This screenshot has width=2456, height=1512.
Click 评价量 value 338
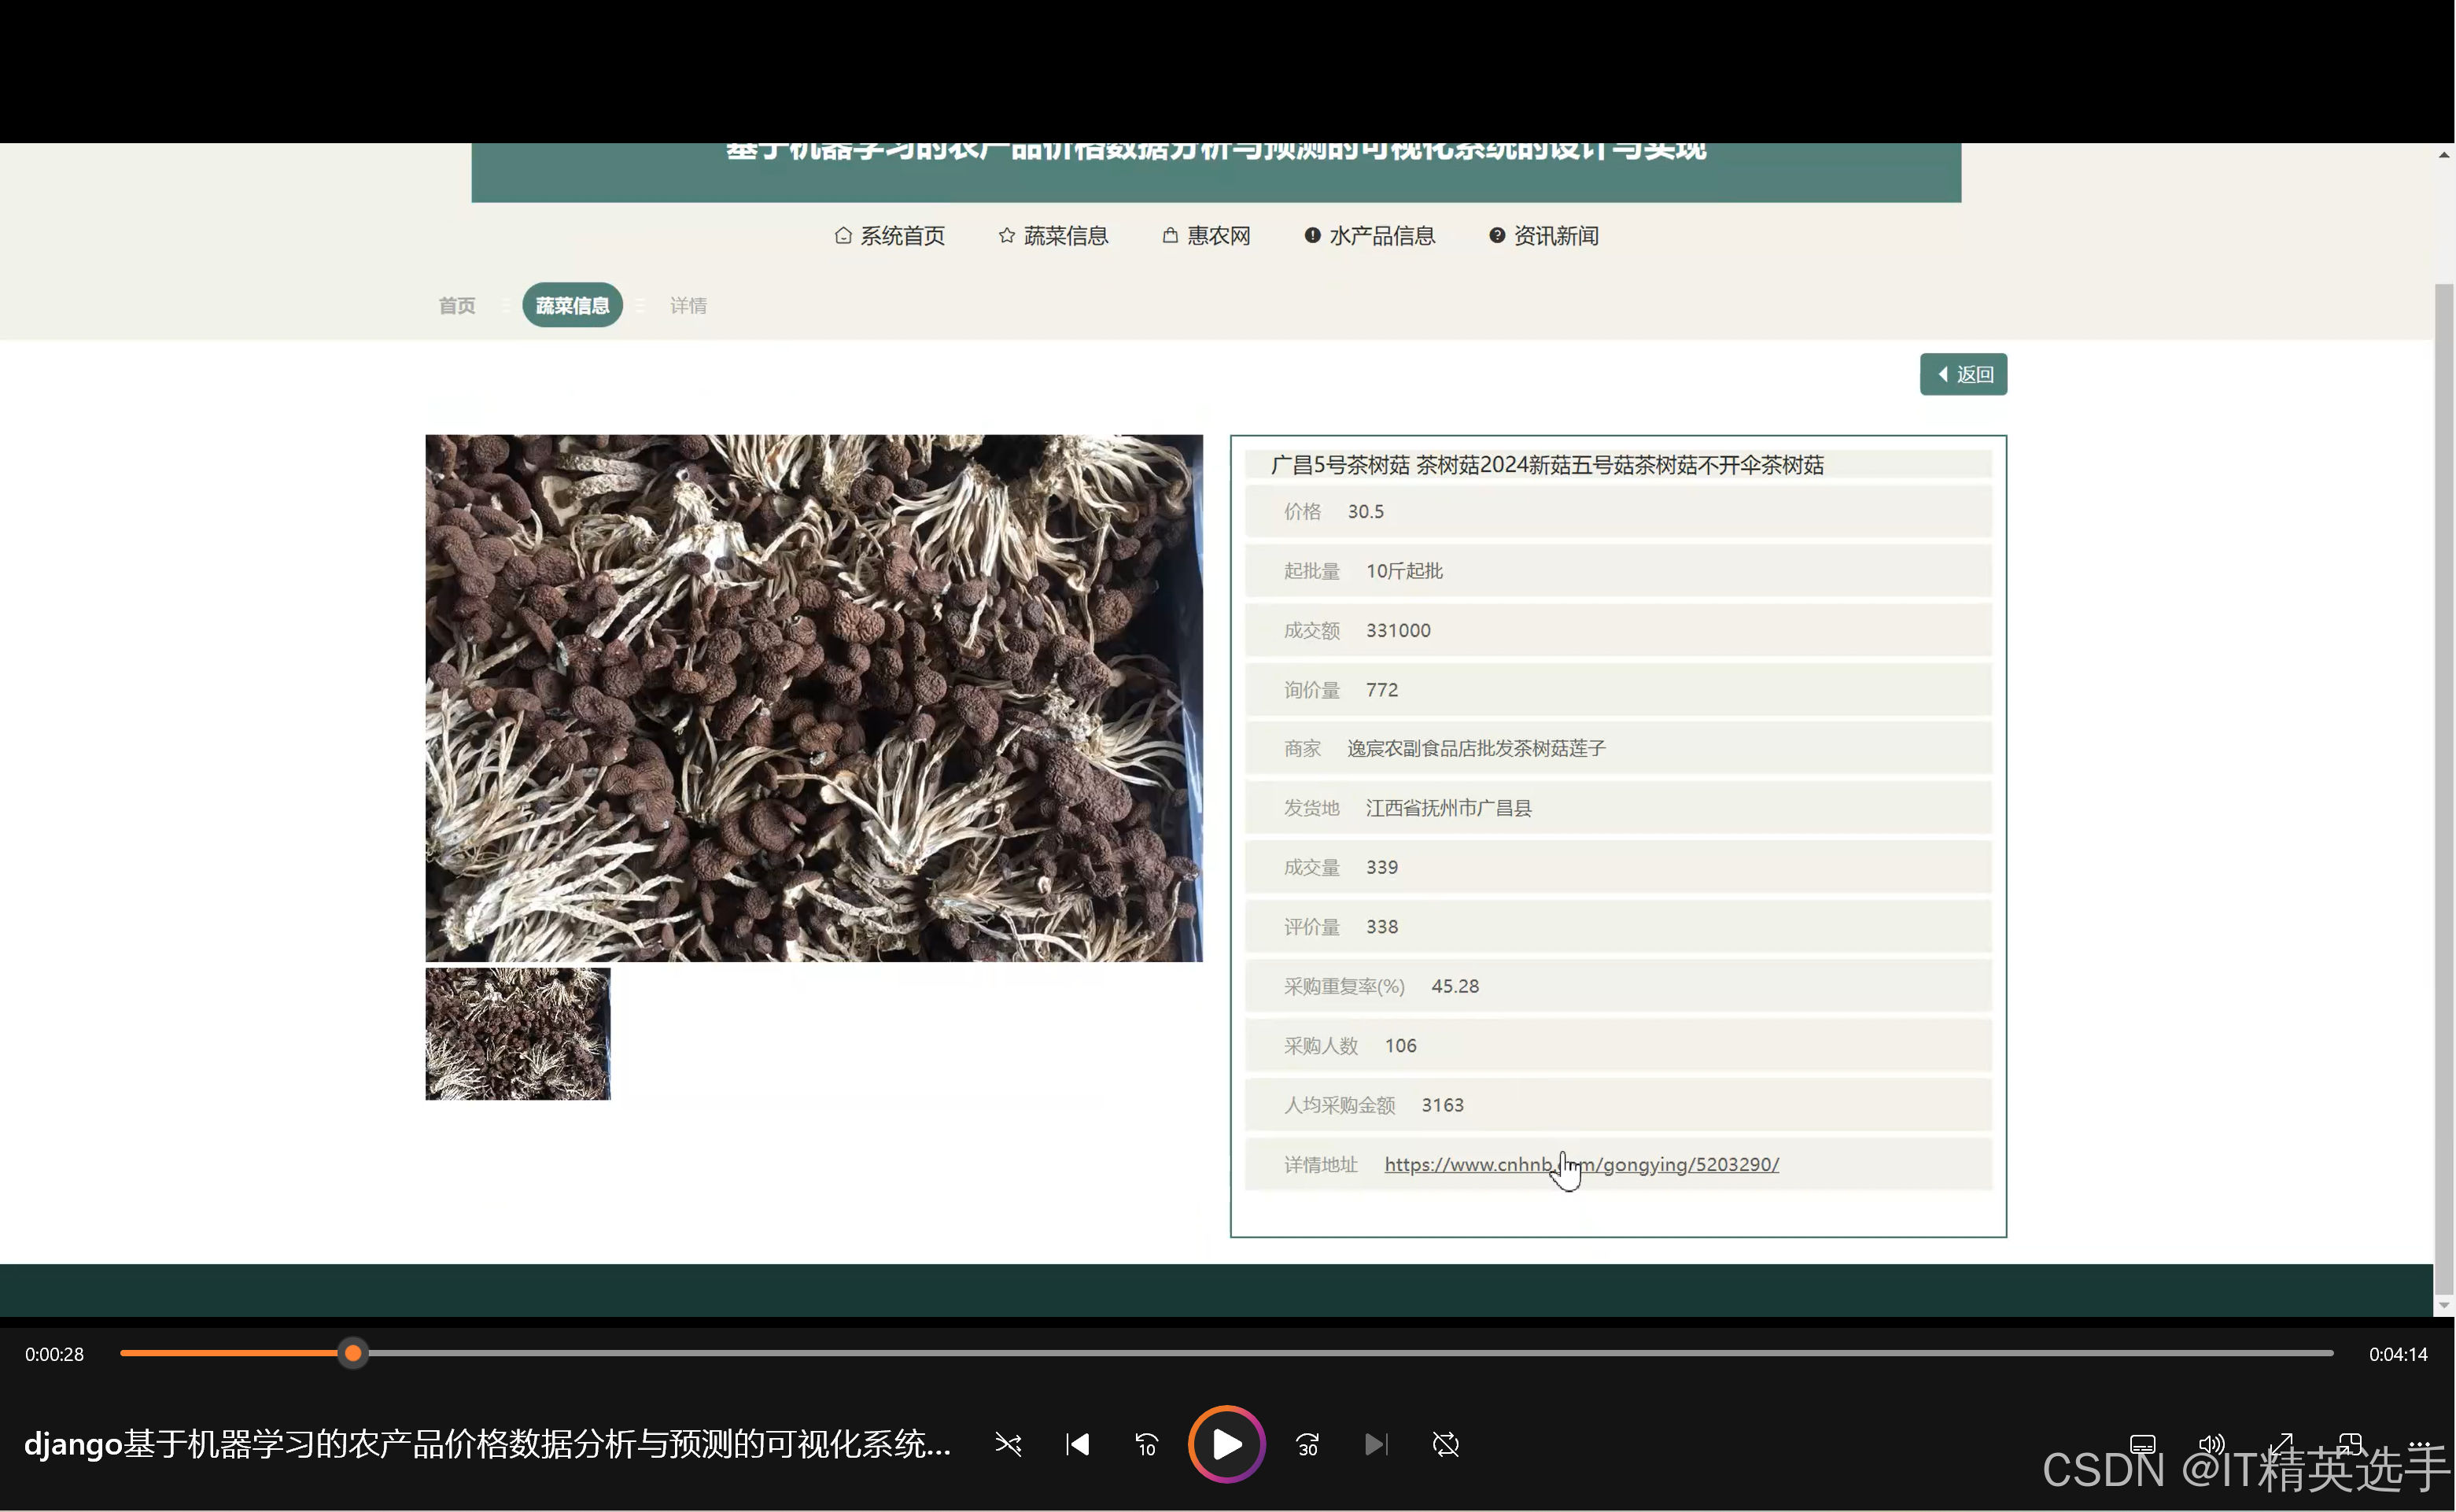coord(1382,927)
